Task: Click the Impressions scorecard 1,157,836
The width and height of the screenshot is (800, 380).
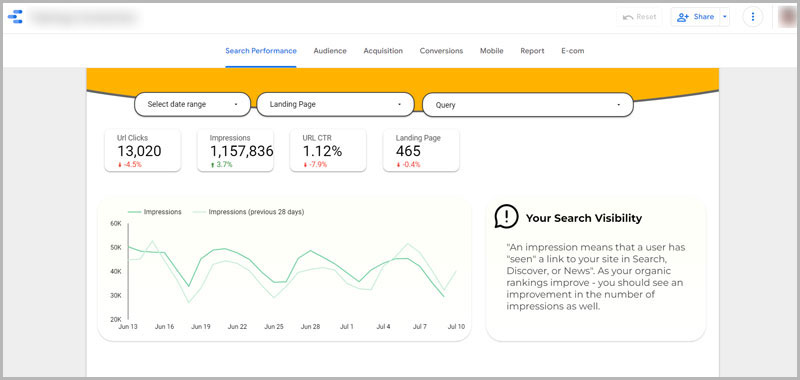Action: [x=235, y=150]
